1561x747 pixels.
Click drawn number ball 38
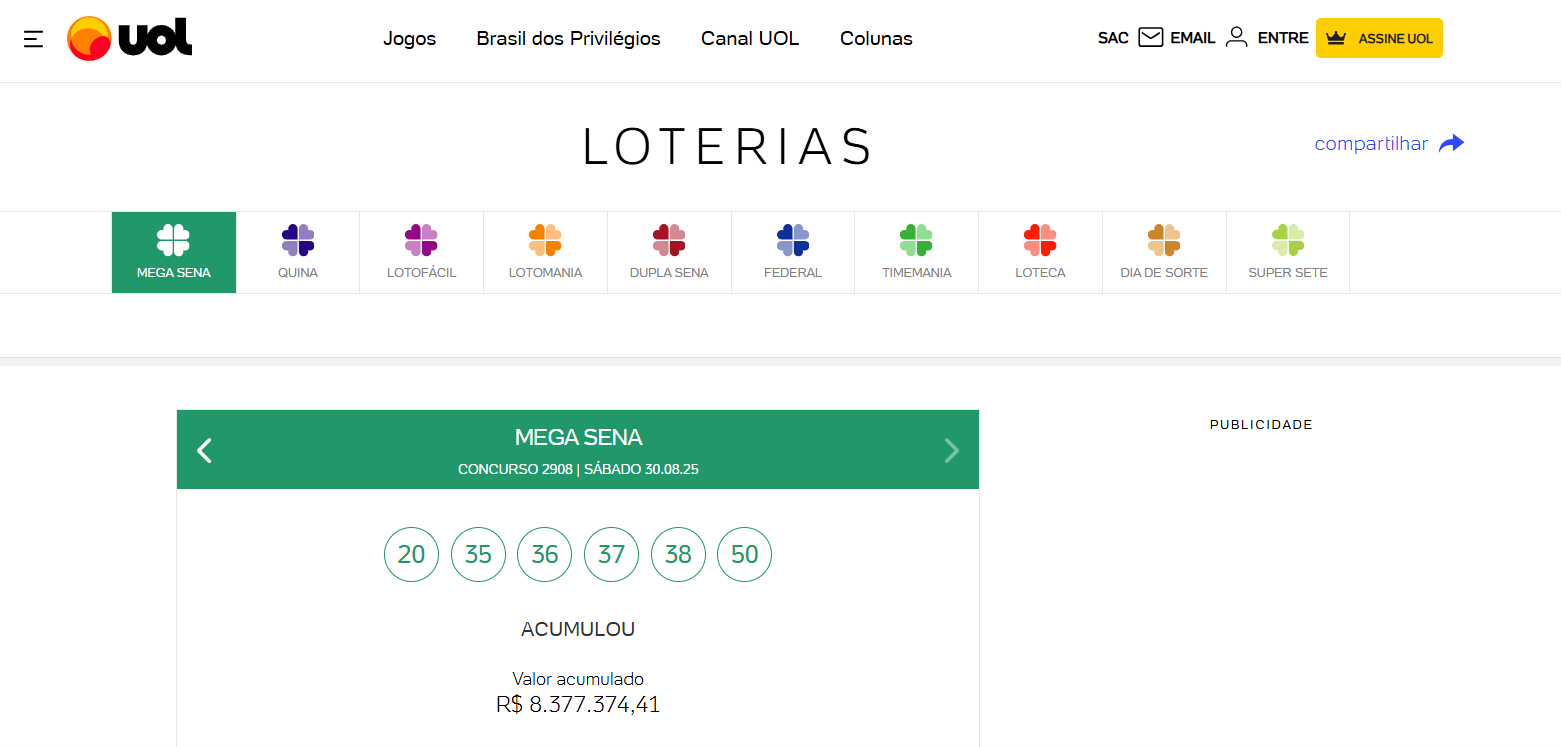click(x=678, y=554)
